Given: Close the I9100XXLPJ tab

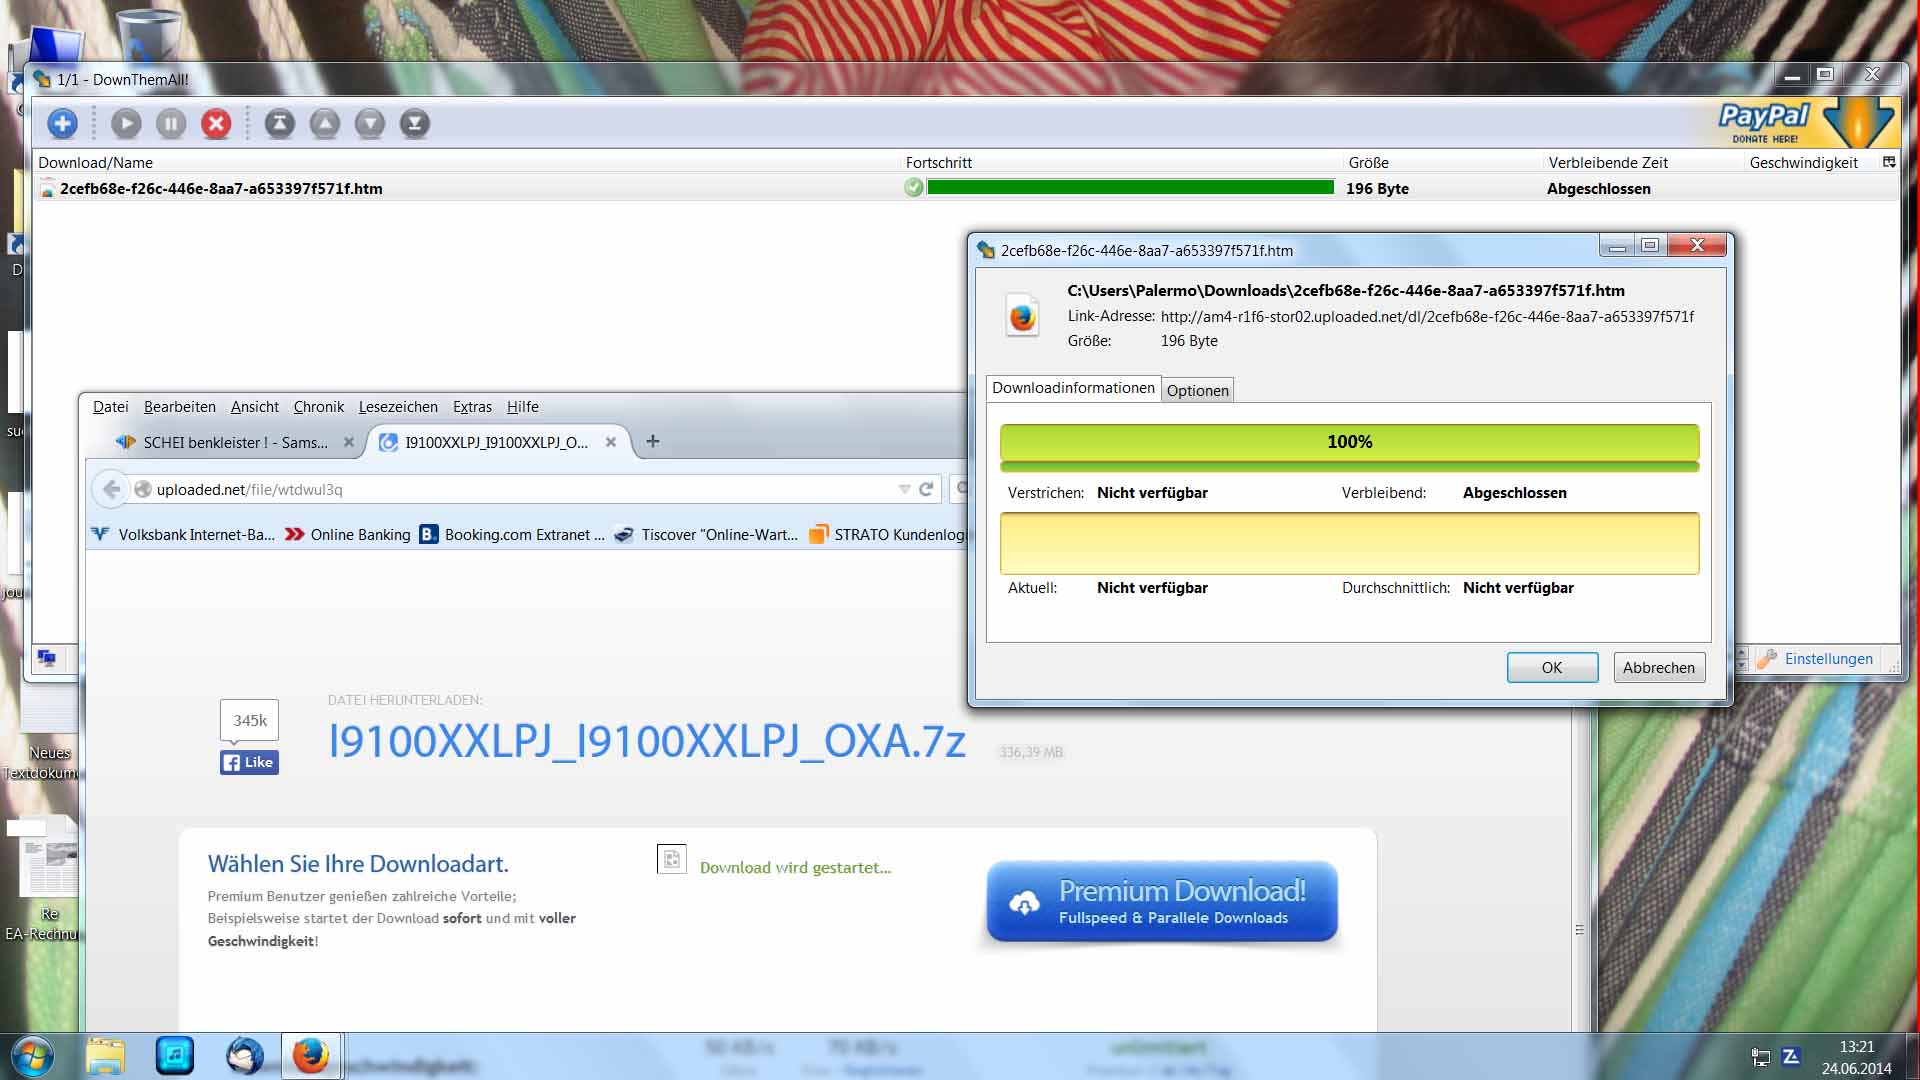Looking at the screenshot, I should [611, 442].
